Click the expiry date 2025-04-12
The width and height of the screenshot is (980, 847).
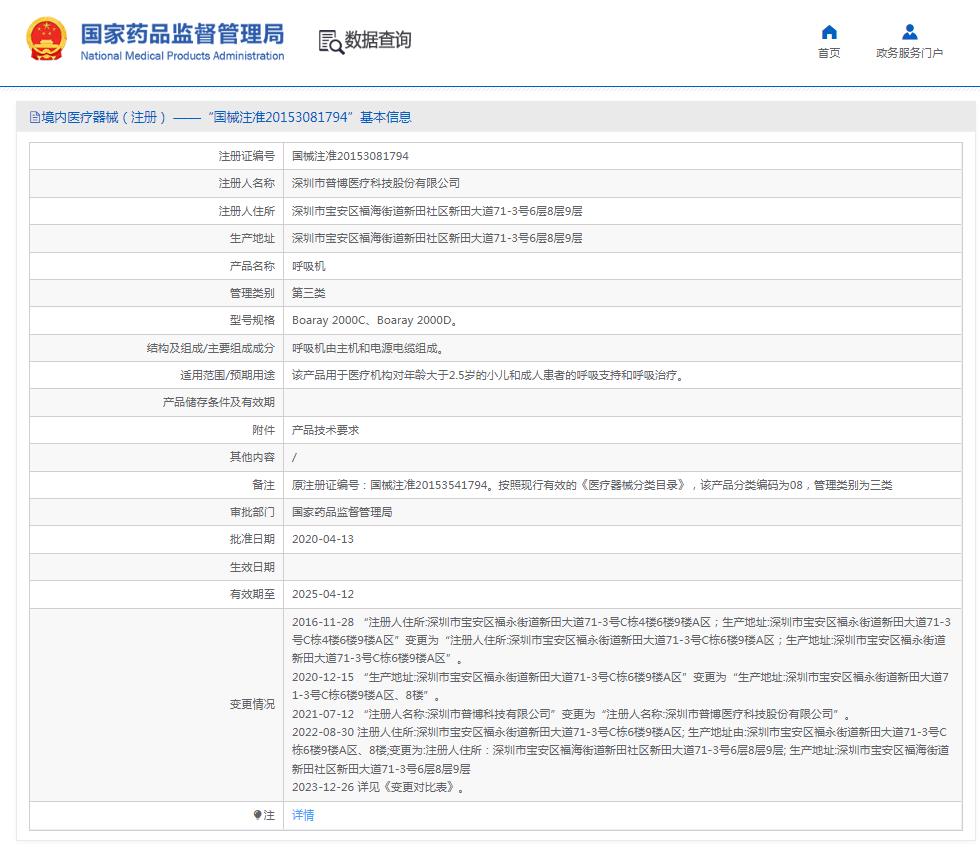click(322, 594)
